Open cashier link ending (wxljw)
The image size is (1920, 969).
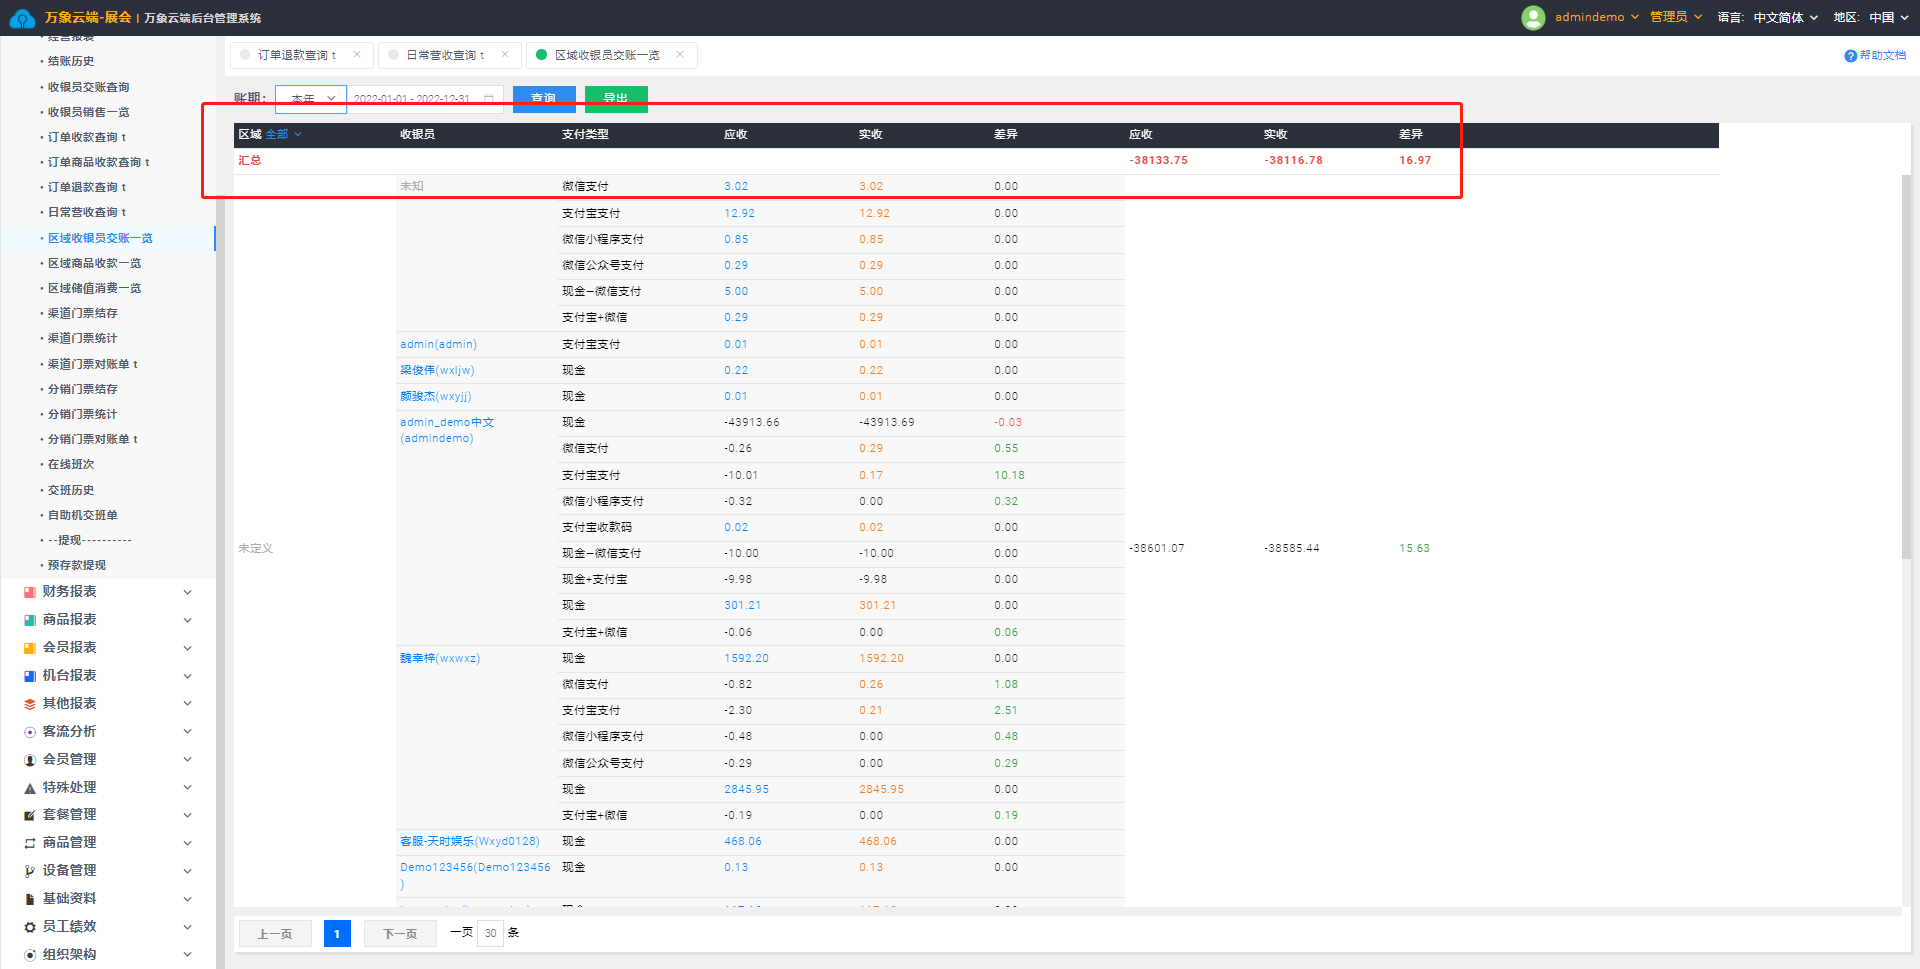coord(437,370)
